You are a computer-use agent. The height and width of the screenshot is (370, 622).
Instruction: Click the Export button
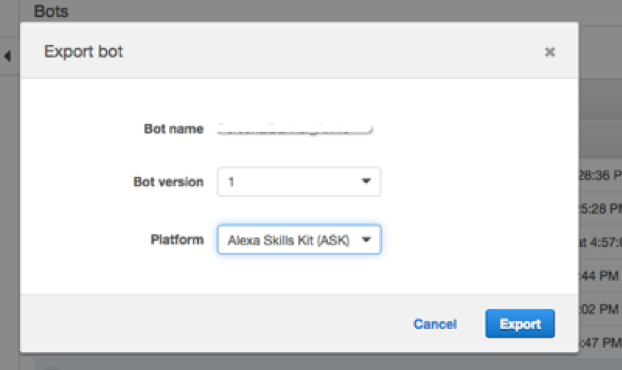[x=520, y=324]
